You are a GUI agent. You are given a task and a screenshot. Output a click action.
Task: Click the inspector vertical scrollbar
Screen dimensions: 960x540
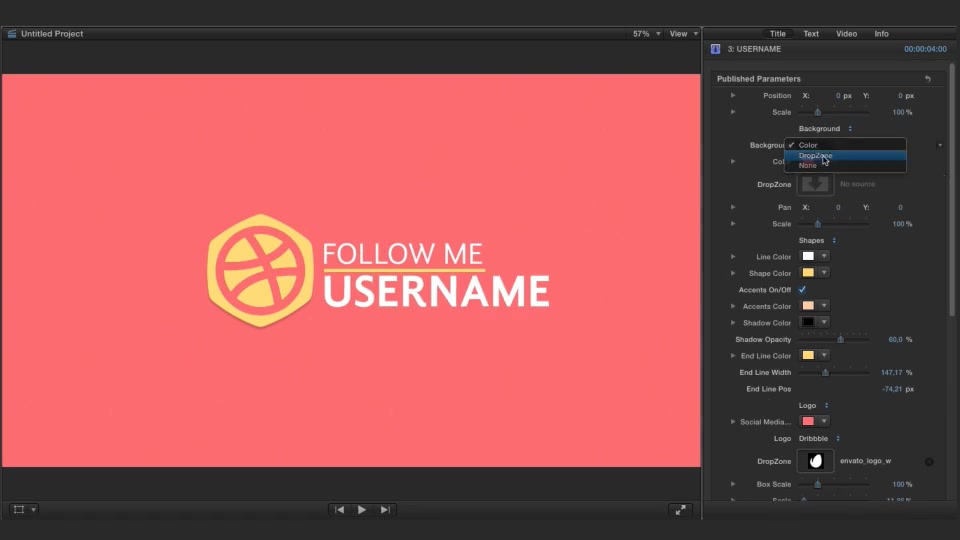point(952,190)
